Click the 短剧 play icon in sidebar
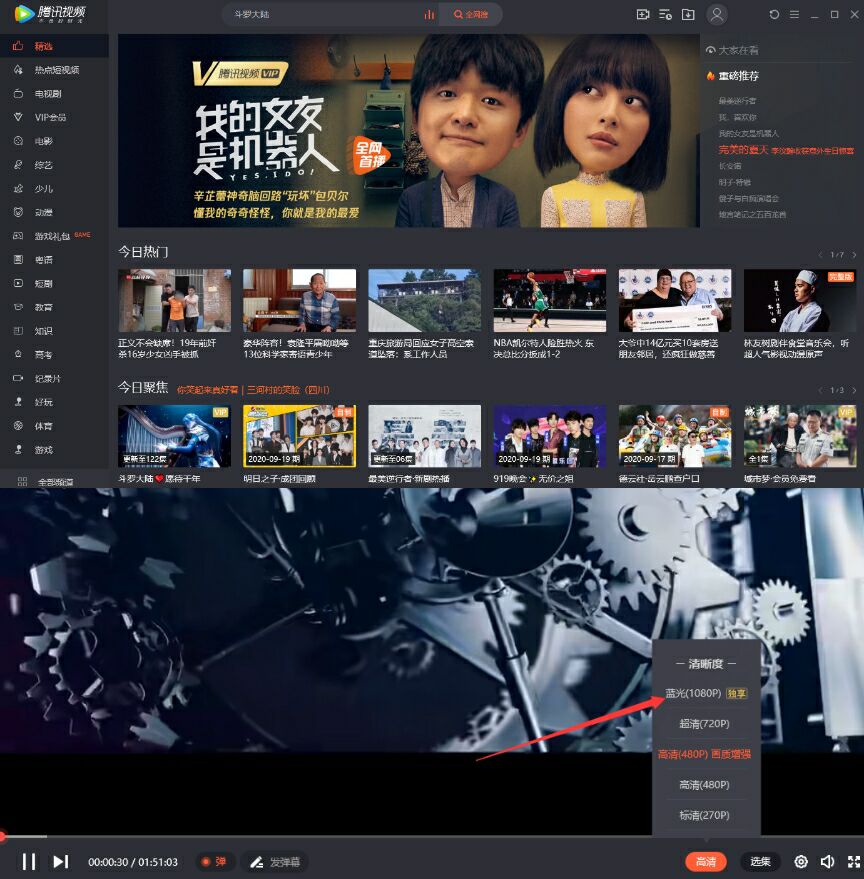This screenshot has width=864, height=879. click(x=19, y=283)
